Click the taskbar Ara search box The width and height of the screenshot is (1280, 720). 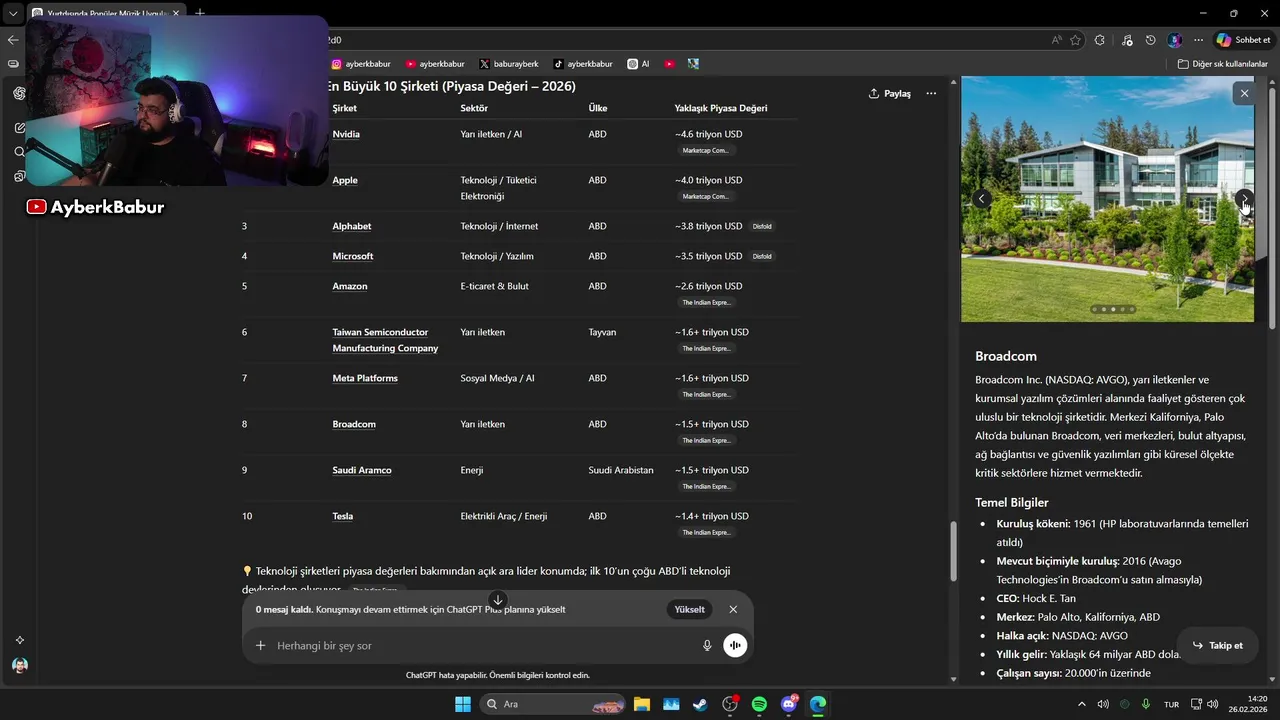point(553,704)
